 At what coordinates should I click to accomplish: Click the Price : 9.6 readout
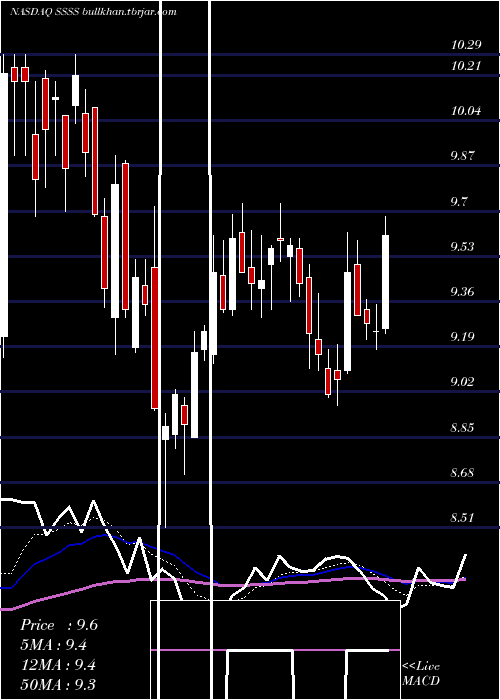59,625
